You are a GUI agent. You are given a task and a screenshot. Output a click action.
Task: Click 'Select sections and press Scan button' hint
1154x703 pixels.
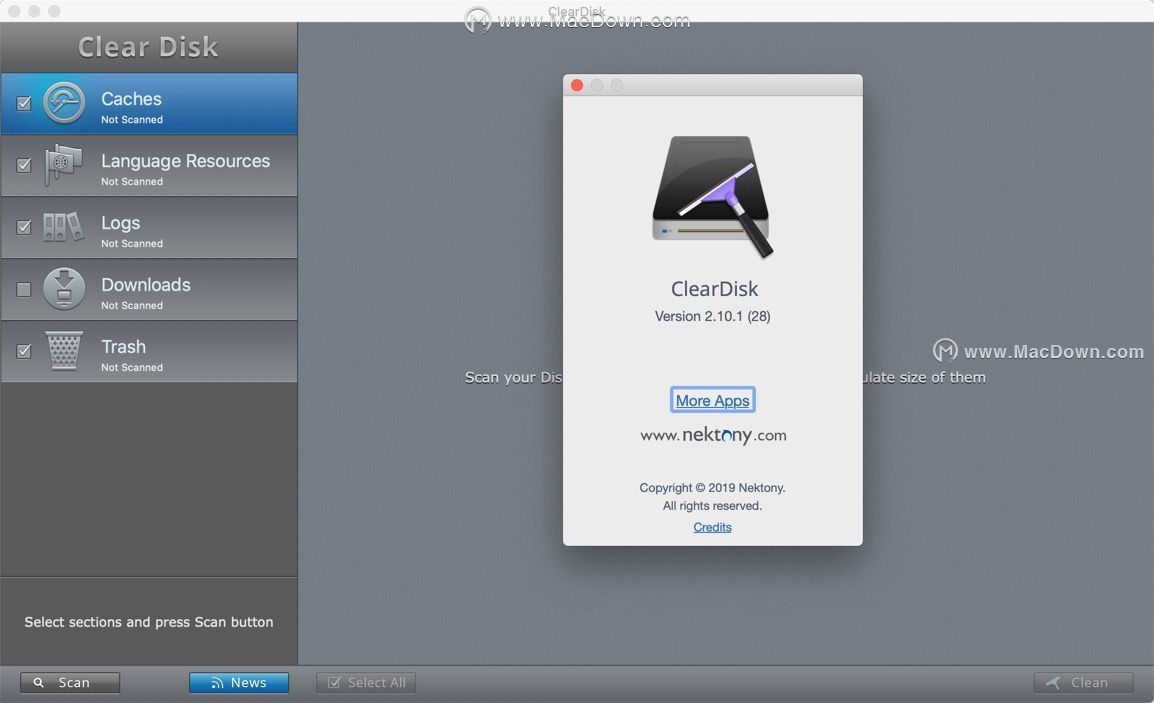pyautogui.click(x=149, y=622)
